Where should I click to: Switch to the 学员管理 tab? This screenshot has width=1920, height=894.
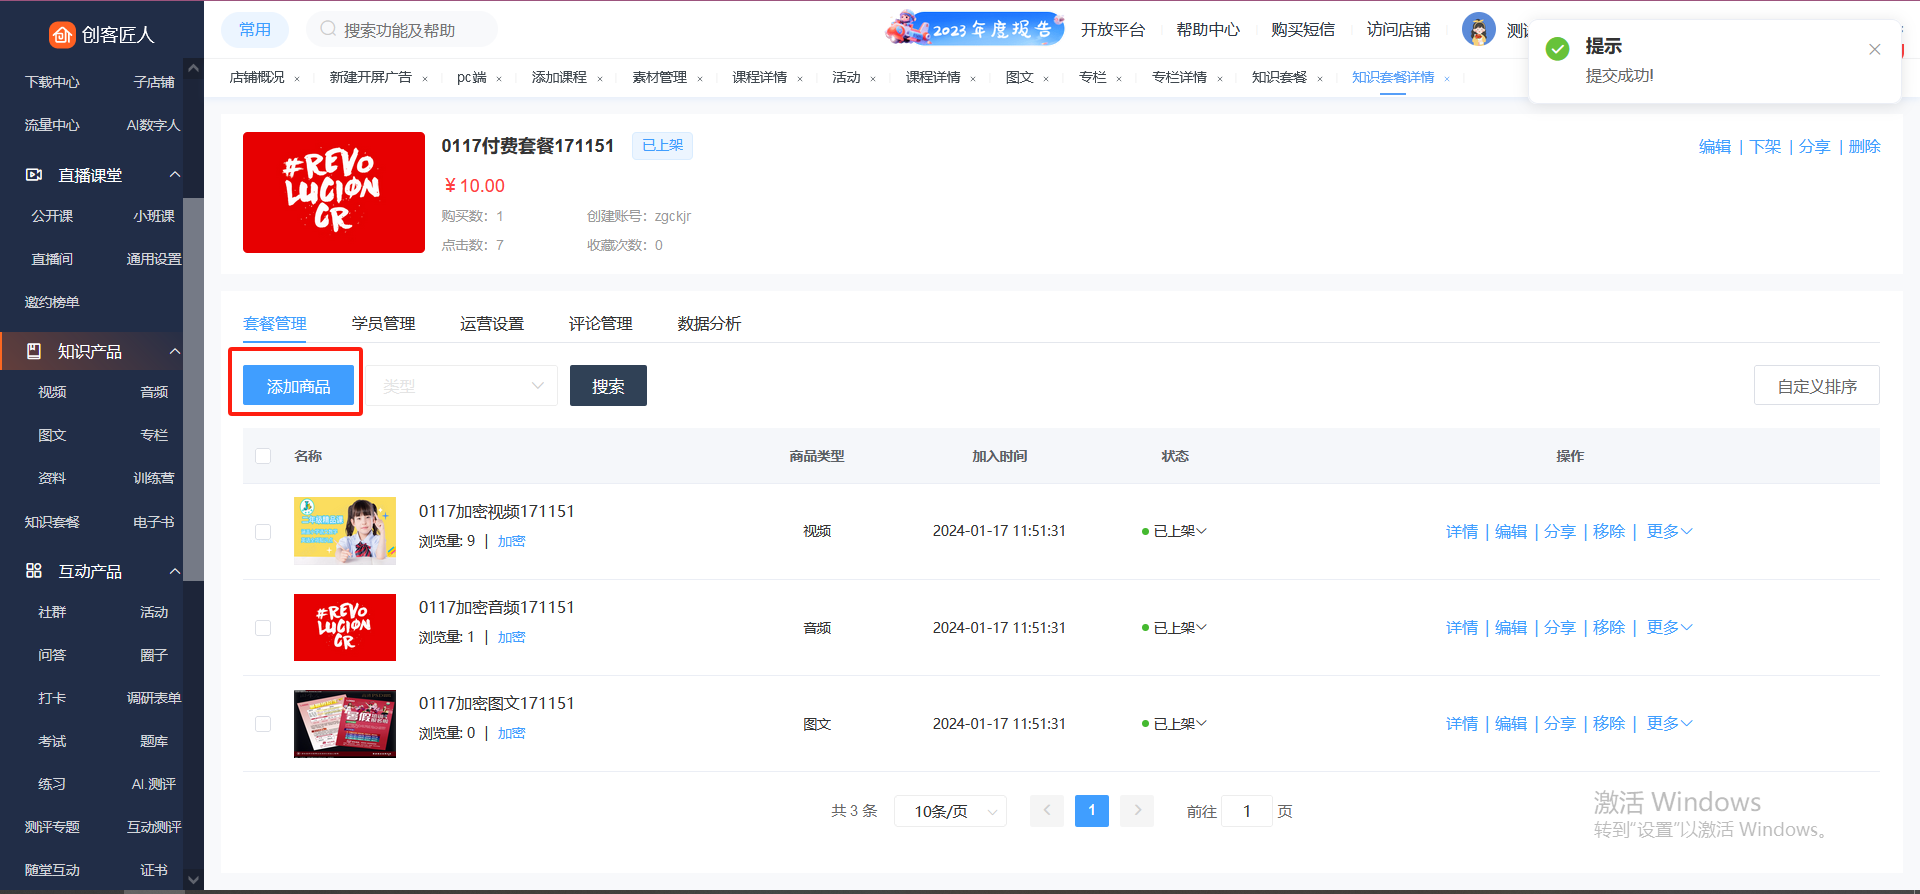(x=383, y=323)
